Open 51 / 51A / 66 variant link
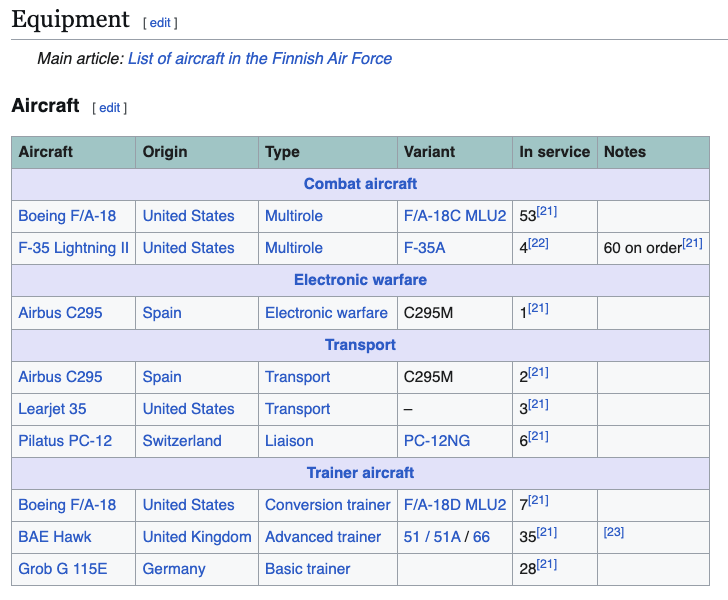This screenshot has width=728, height=600. 447,537
